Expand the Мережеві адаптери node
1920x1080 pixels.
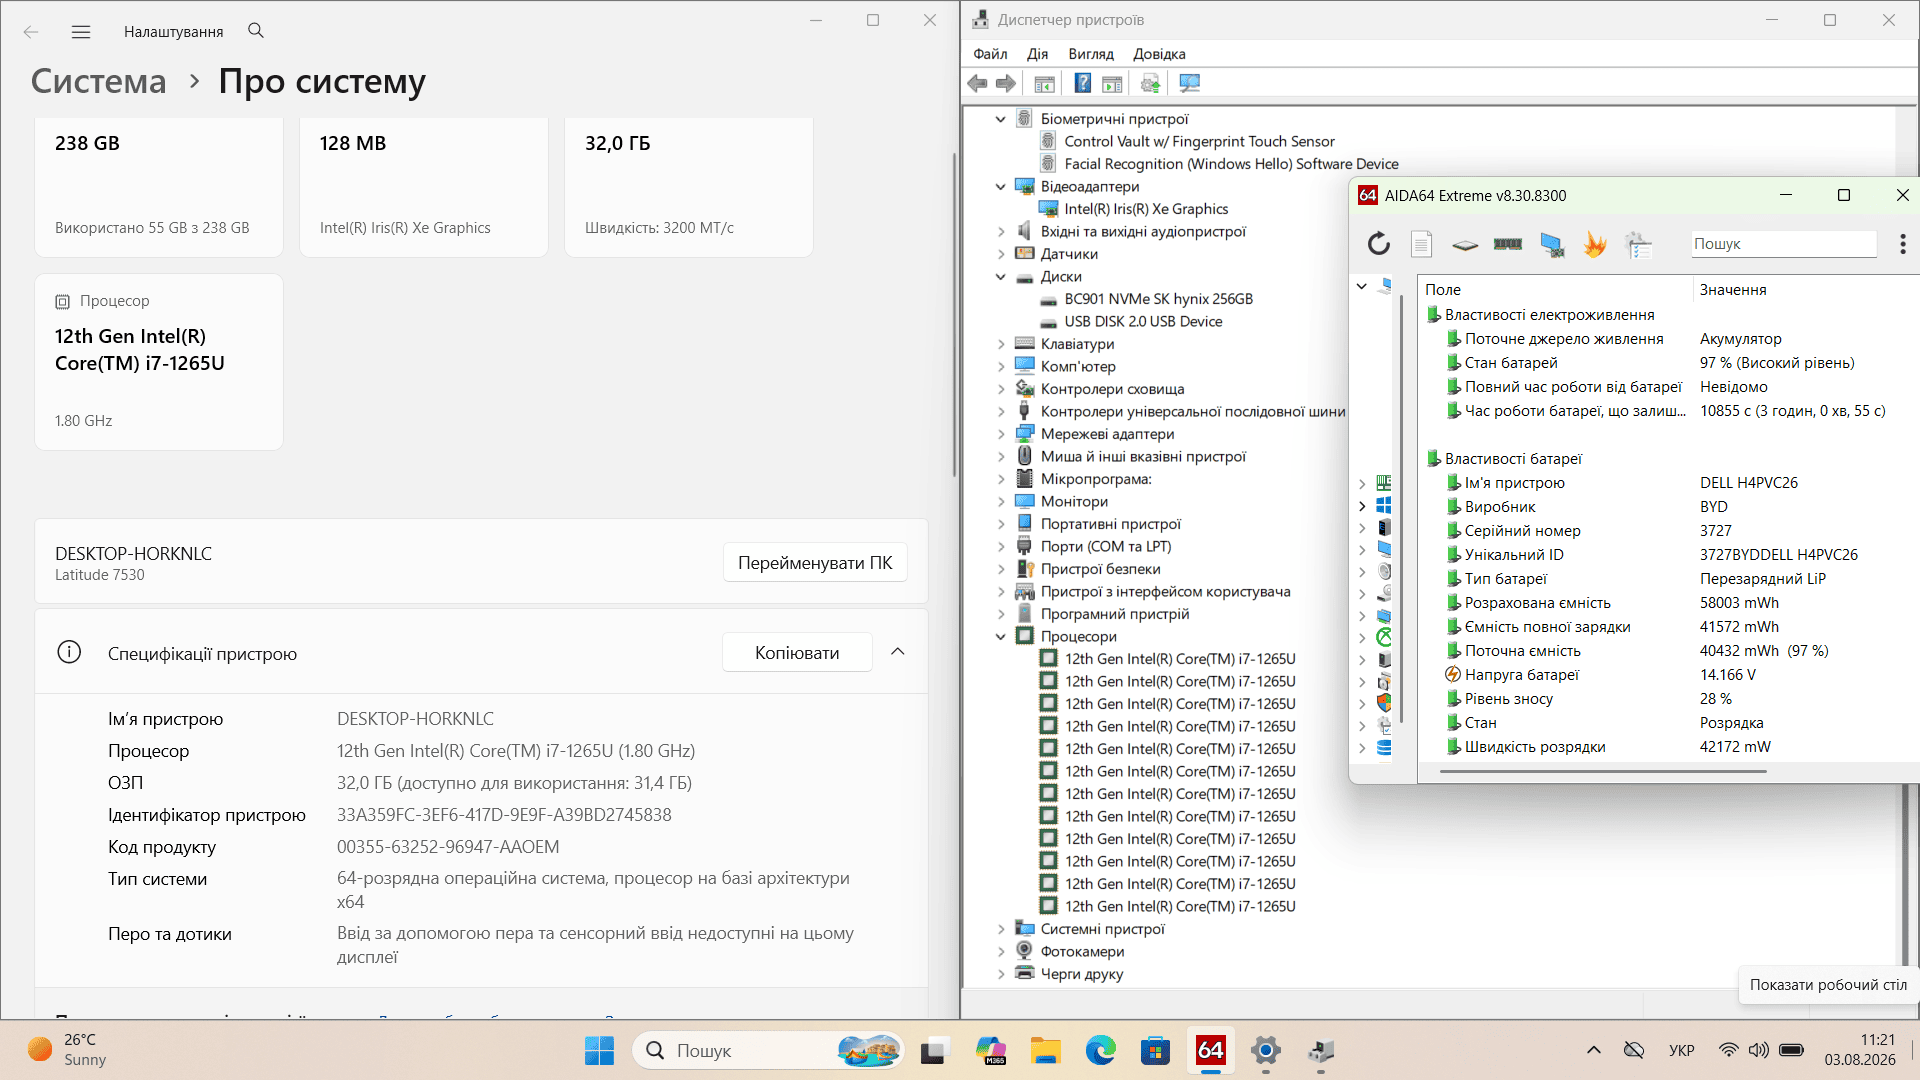(x=1001, y=434)
